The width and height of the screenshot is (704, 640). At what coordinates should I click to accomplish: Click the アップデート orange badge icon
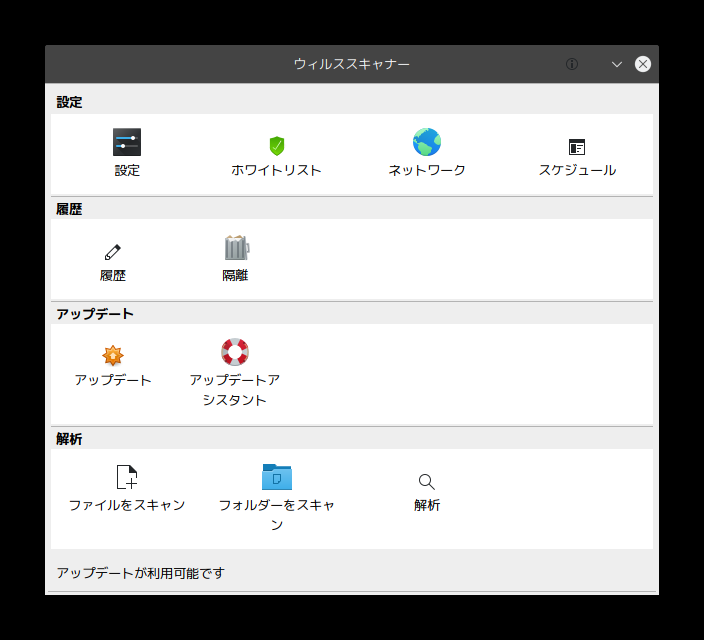pos(113,355)
